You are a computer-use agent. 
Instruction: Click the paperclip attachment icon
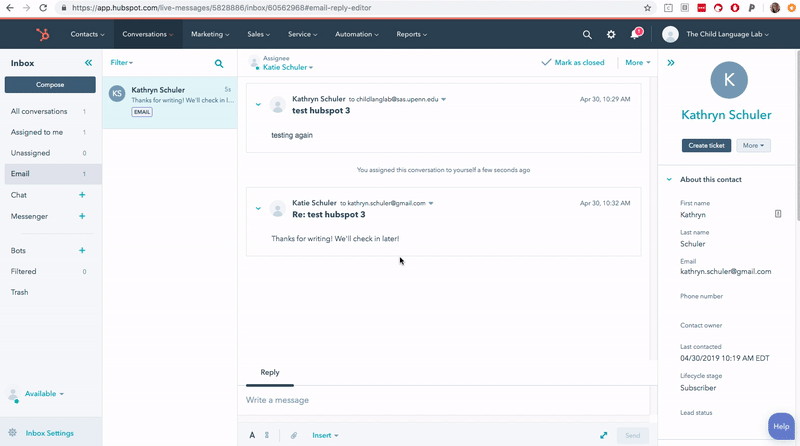294,435
